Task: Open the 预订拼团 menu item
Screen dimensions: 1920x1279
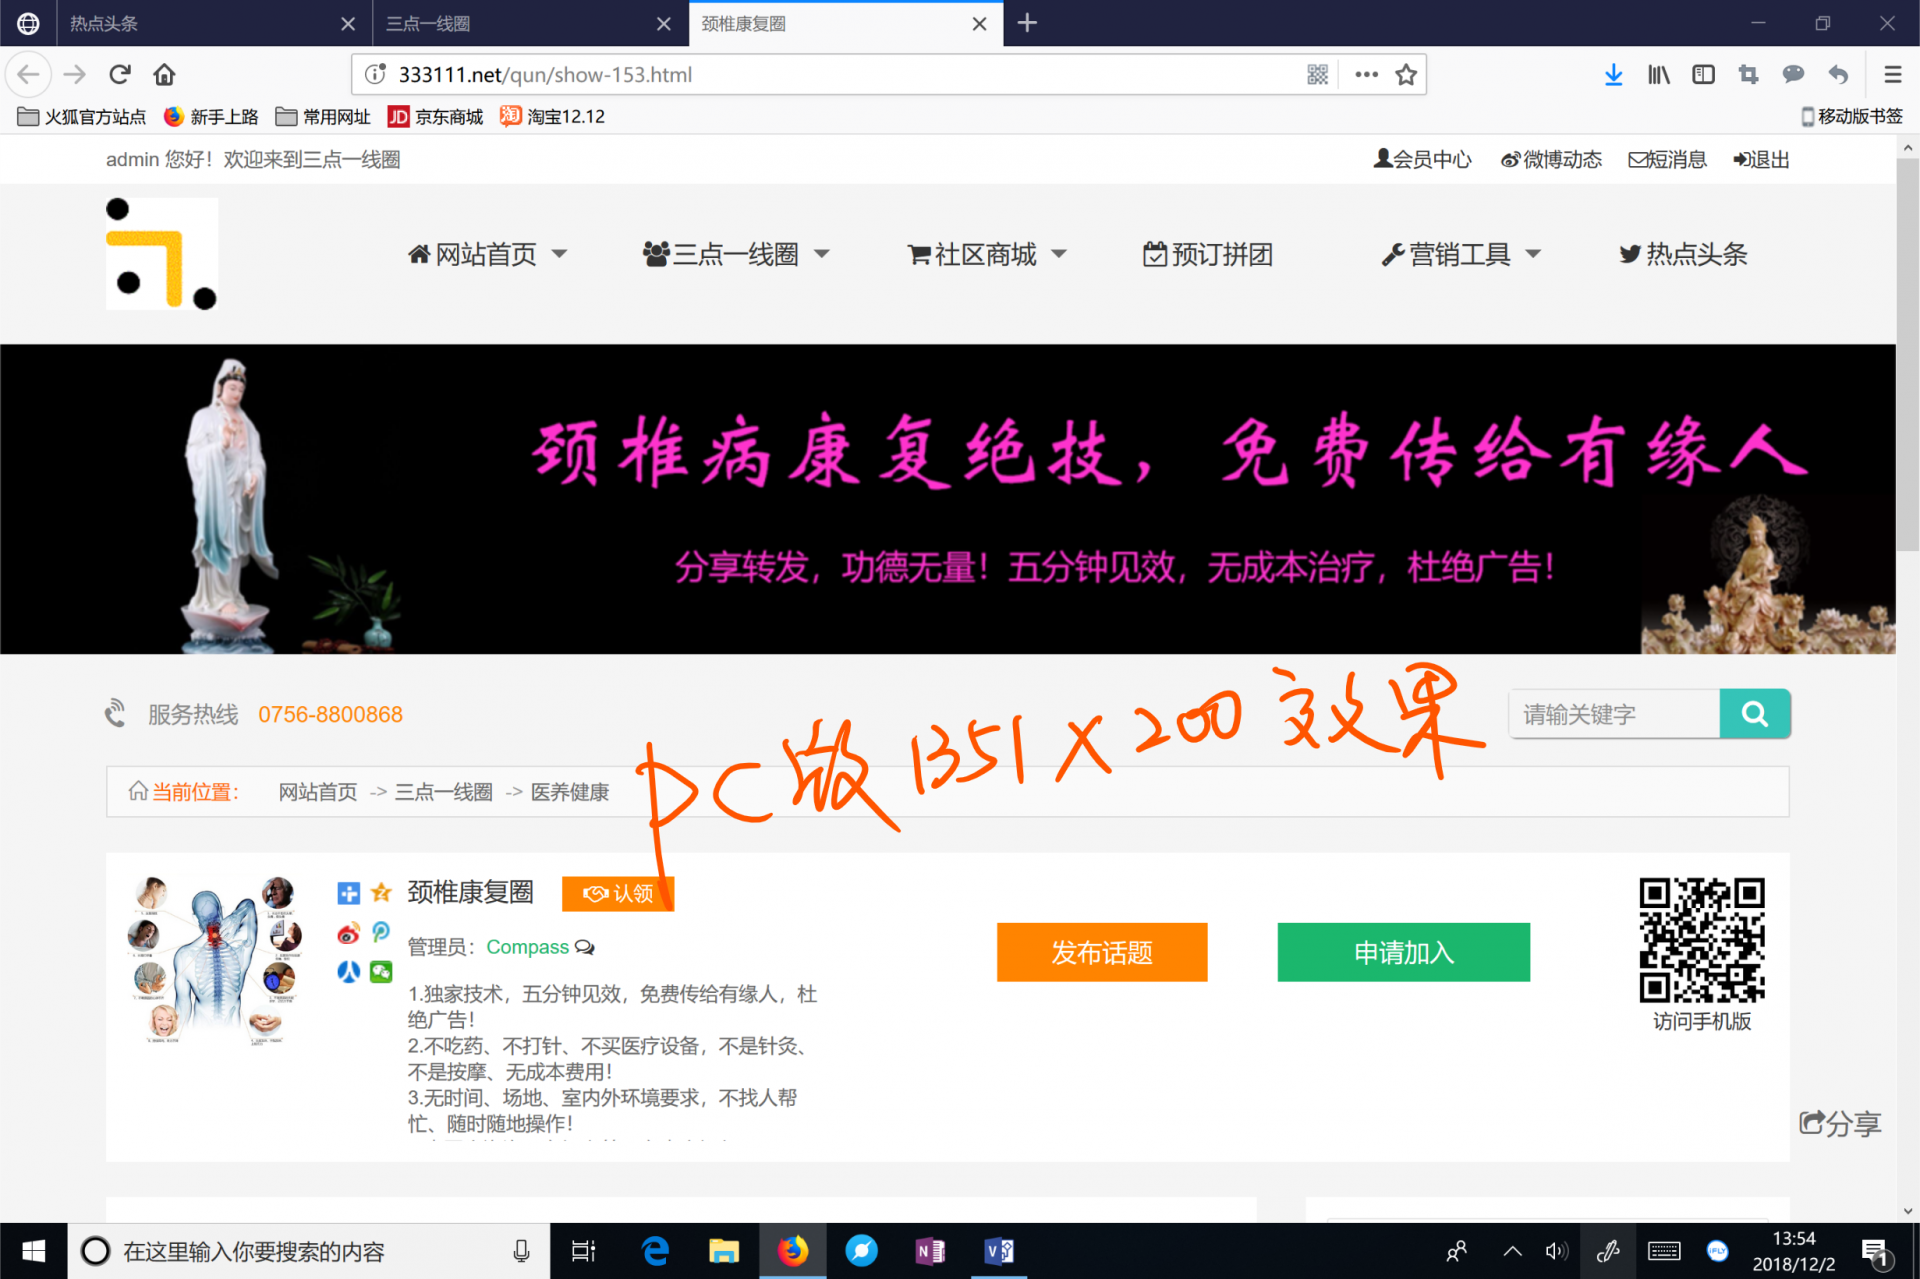Action: (1208, 255)
